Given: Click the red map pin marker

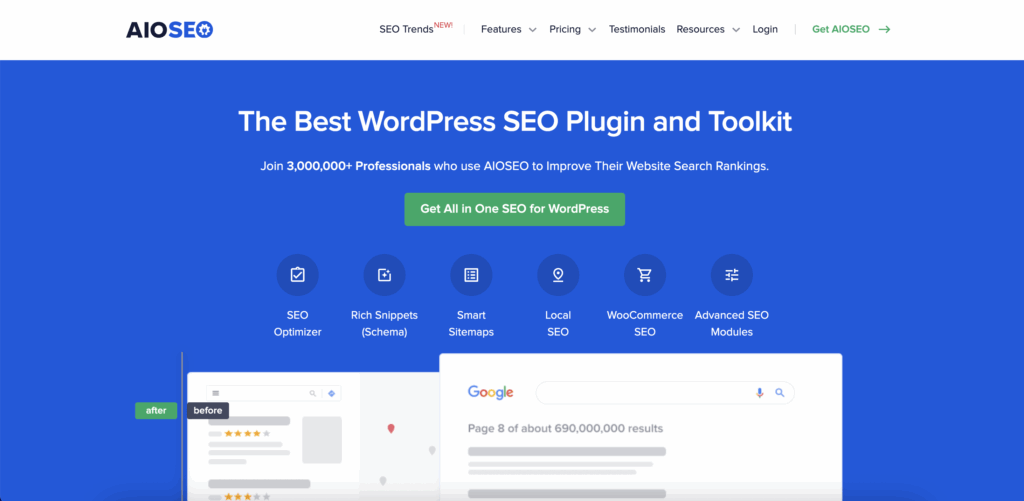Looking at the screenshot, I should pyautogui.click(x=391, y=428).
